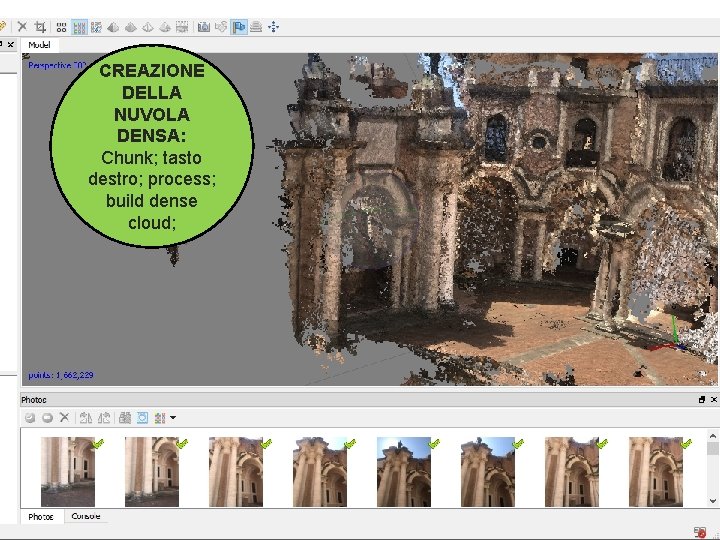The height and width of the screenshot is (540, 720).
Task: Click the Photos tab at bottom
Action: [x=41, y=517]
